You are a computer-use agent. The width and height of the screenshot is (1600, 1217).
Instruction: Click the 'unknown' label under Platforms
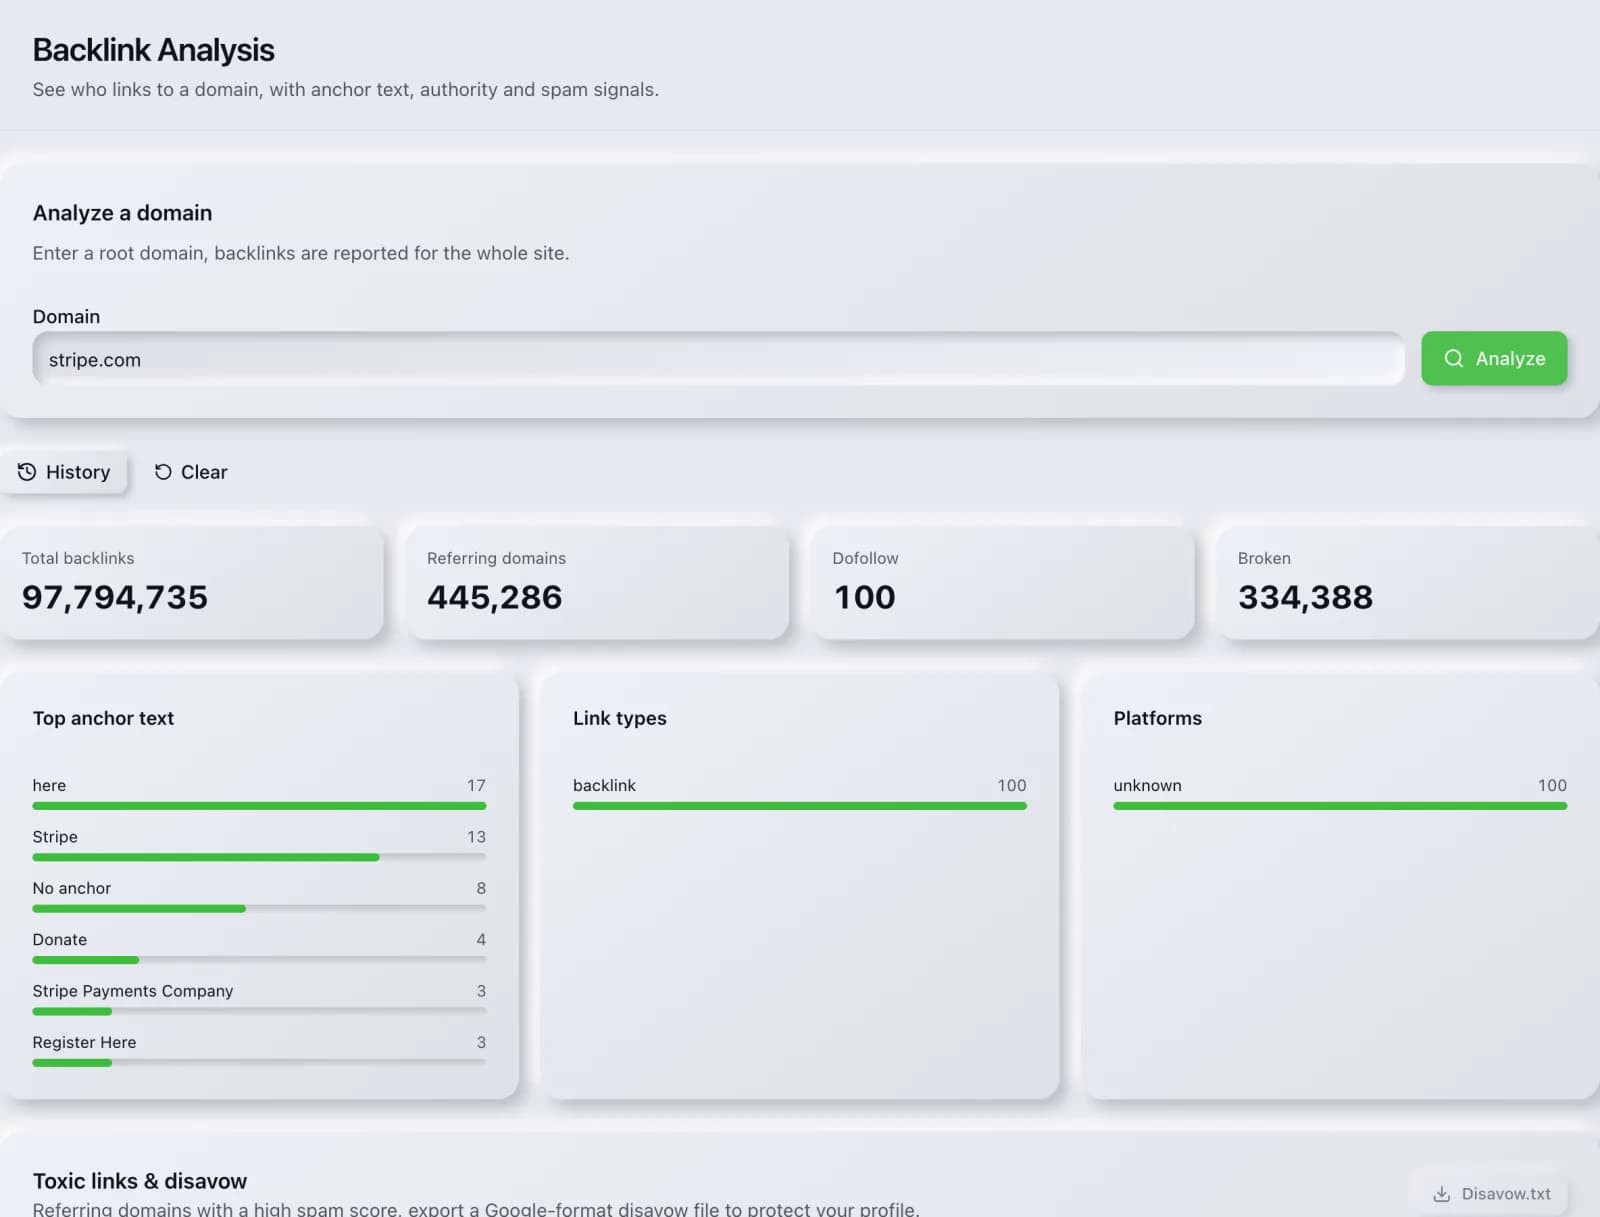pos(1148,785)
